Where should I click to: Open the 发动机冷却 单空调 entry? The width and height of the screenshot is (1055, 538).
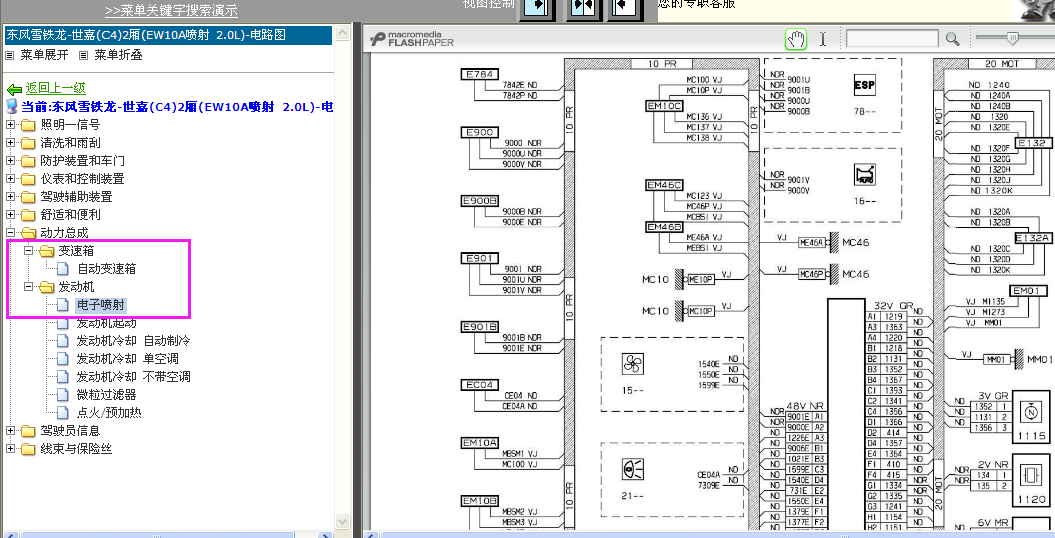click(127, 359)
